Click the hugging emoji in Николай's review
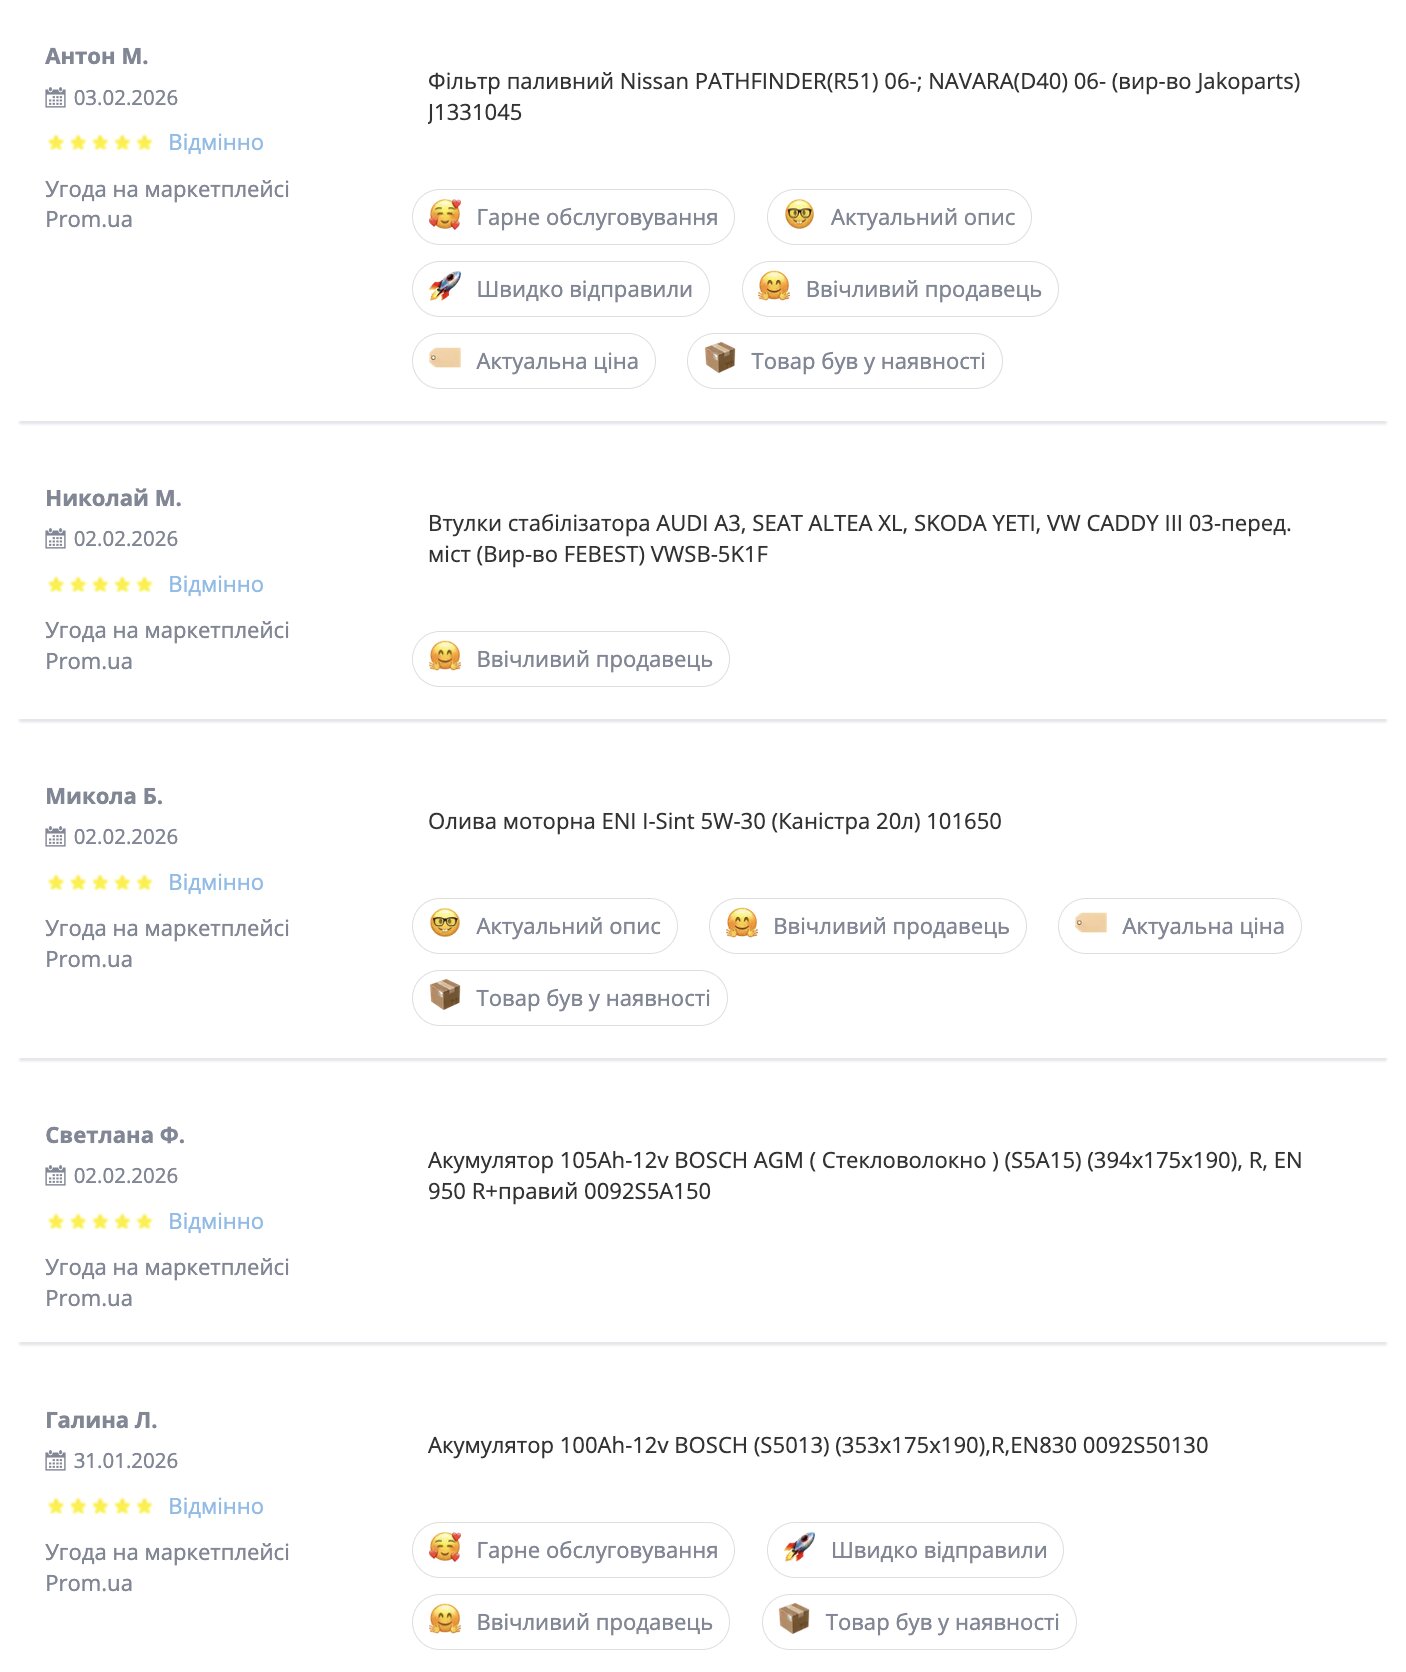 click(x=445, y=657)
